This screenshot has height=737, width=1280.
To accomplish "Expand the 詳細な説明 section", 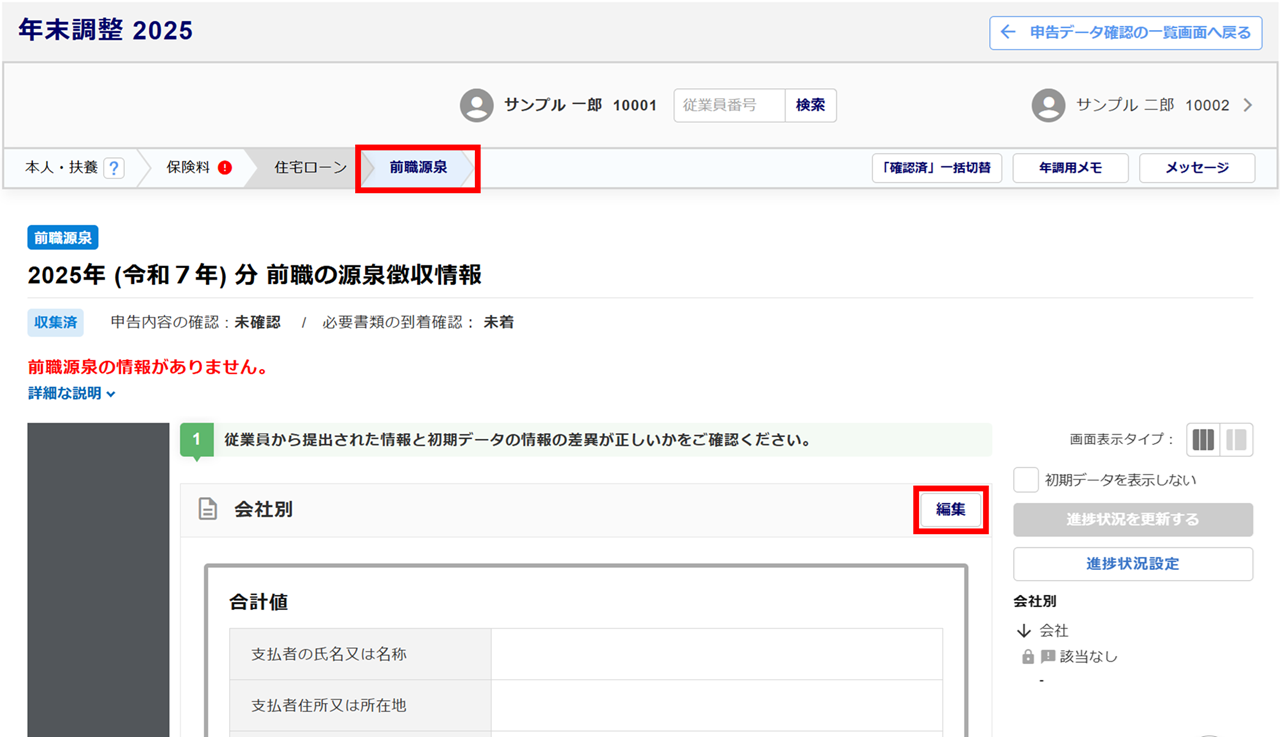I will 72,394.
